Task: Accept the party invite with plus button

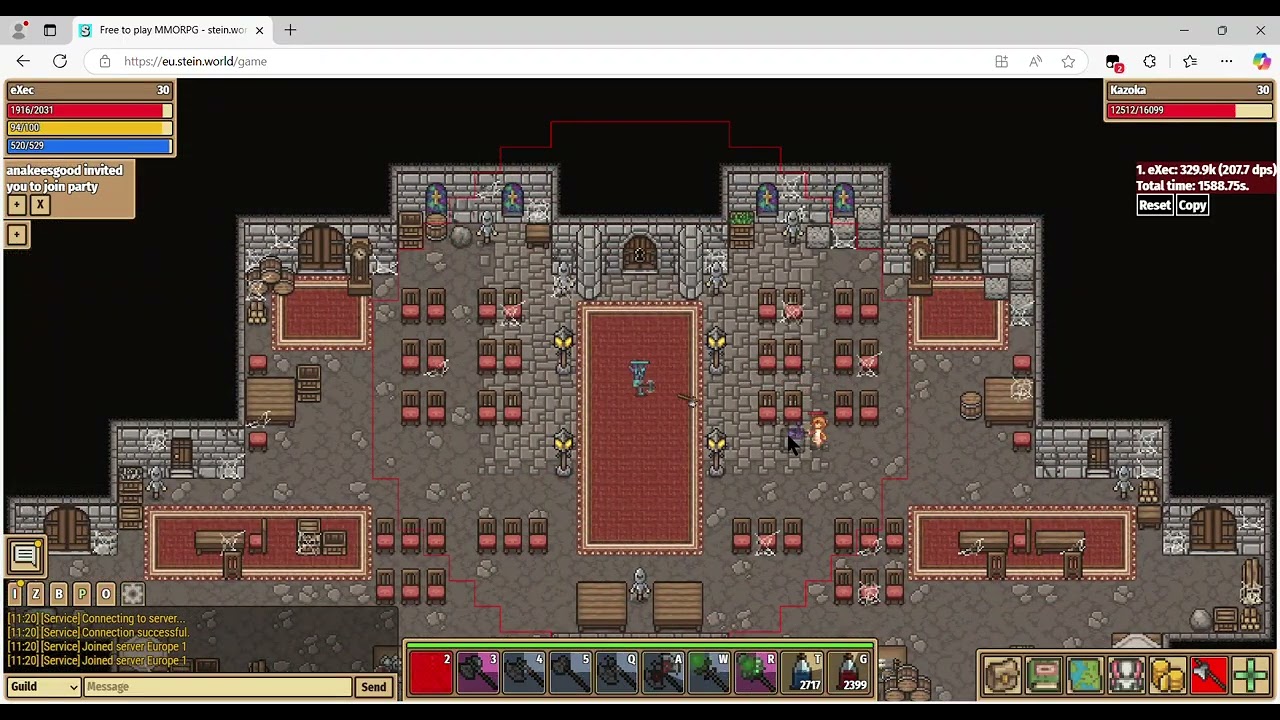Action: (x=16, y=205)
